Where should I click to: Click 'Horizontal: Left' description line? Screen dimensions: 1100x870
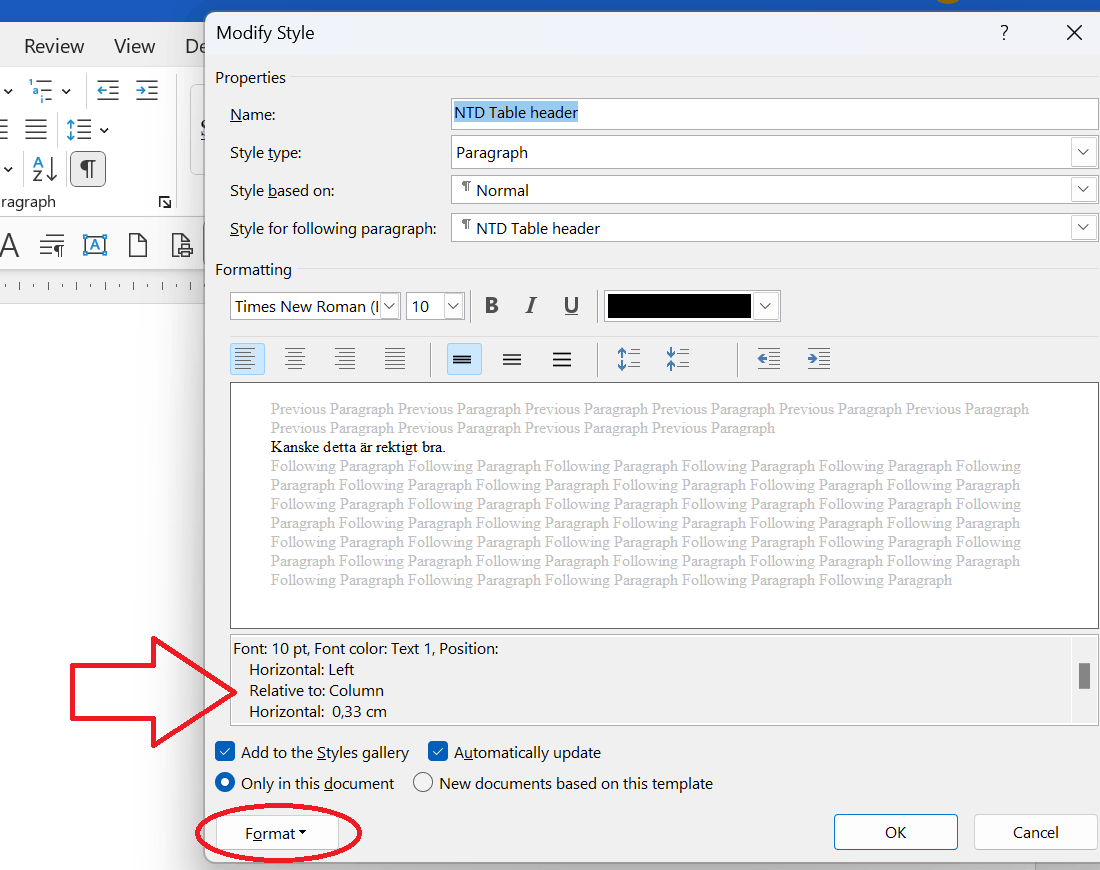tap(302, 669)
